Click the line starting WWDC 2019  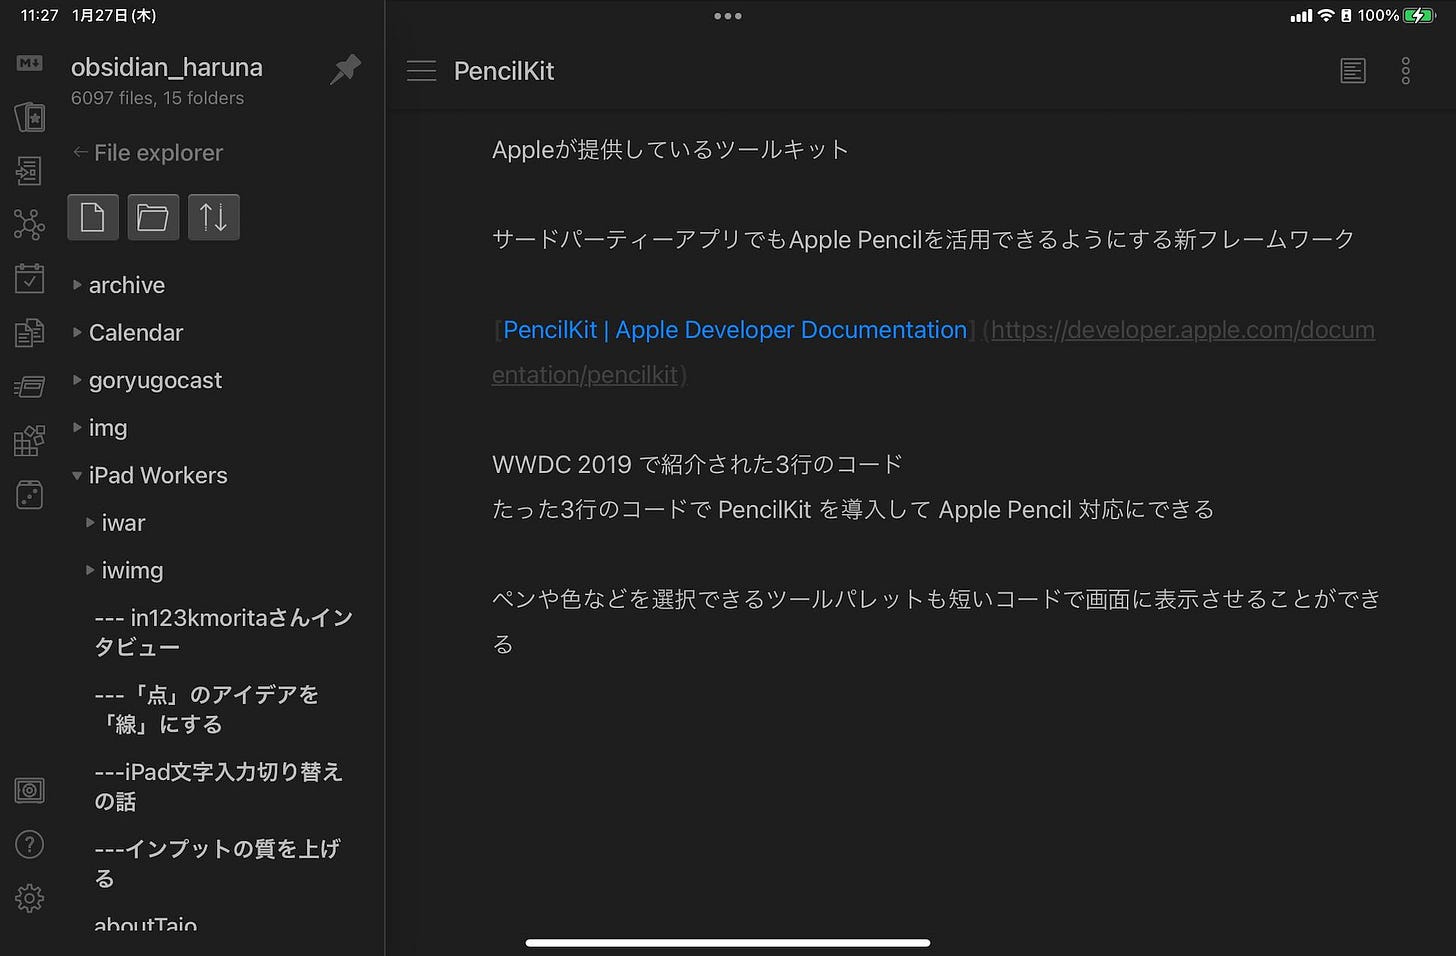point(698,465)
